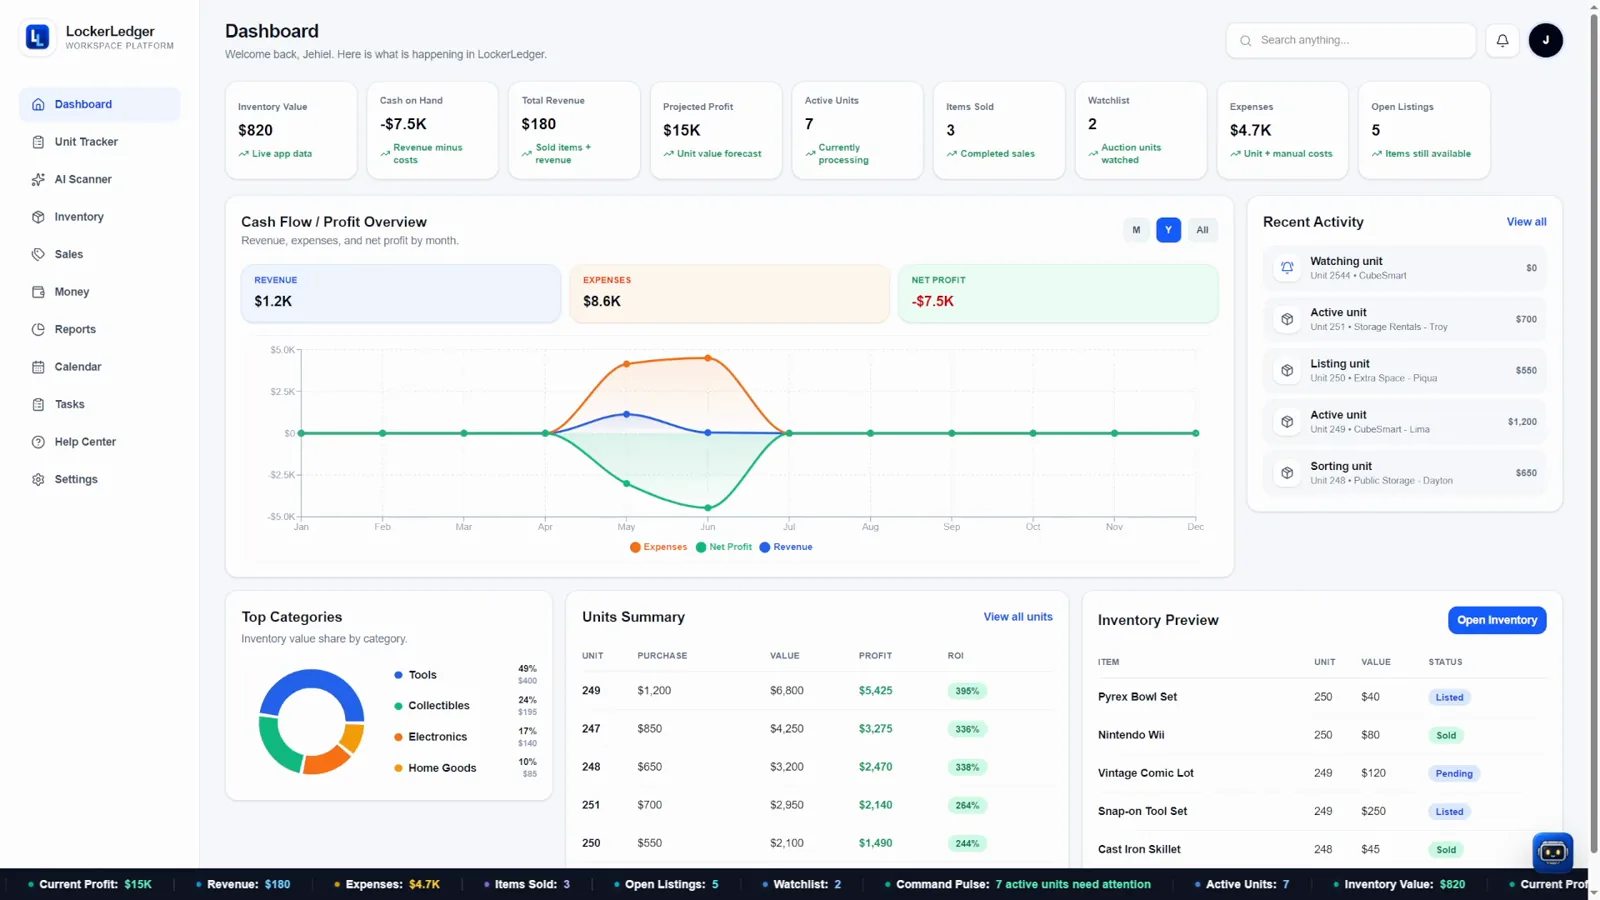The height and width of the screenshot is (900, 1600).
Task: Click the Revenue summary card $1.2K
Action: coord(400,293)
